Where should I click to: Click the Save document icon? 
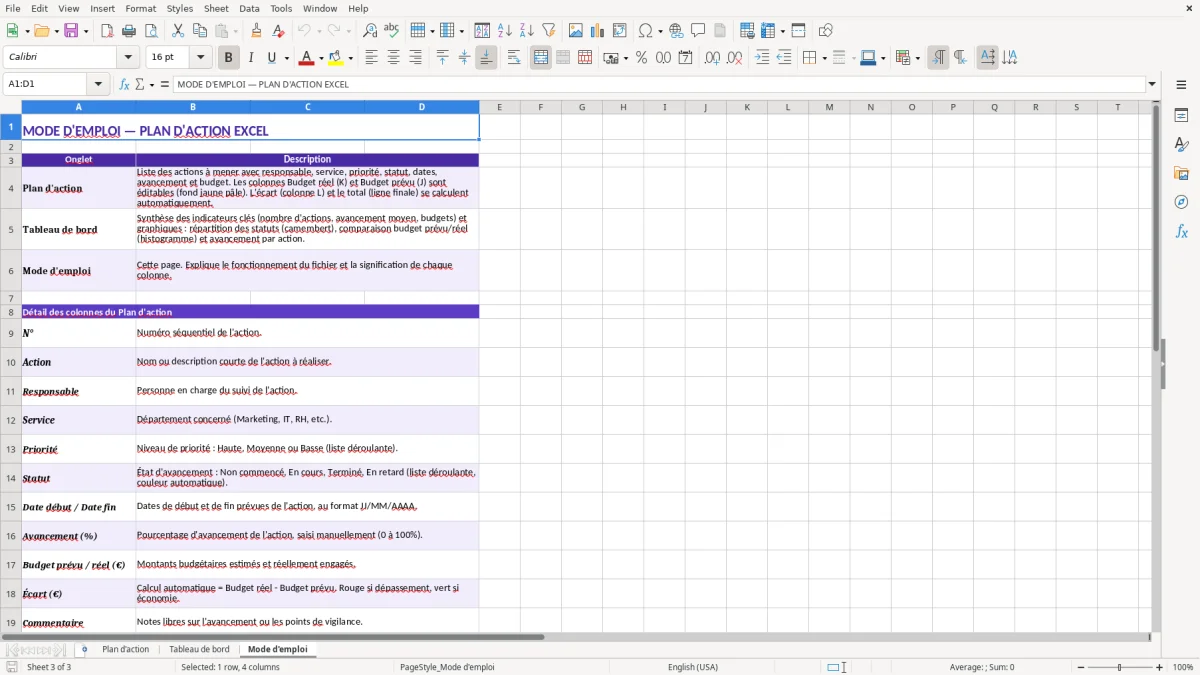click(x=71, y=31)
